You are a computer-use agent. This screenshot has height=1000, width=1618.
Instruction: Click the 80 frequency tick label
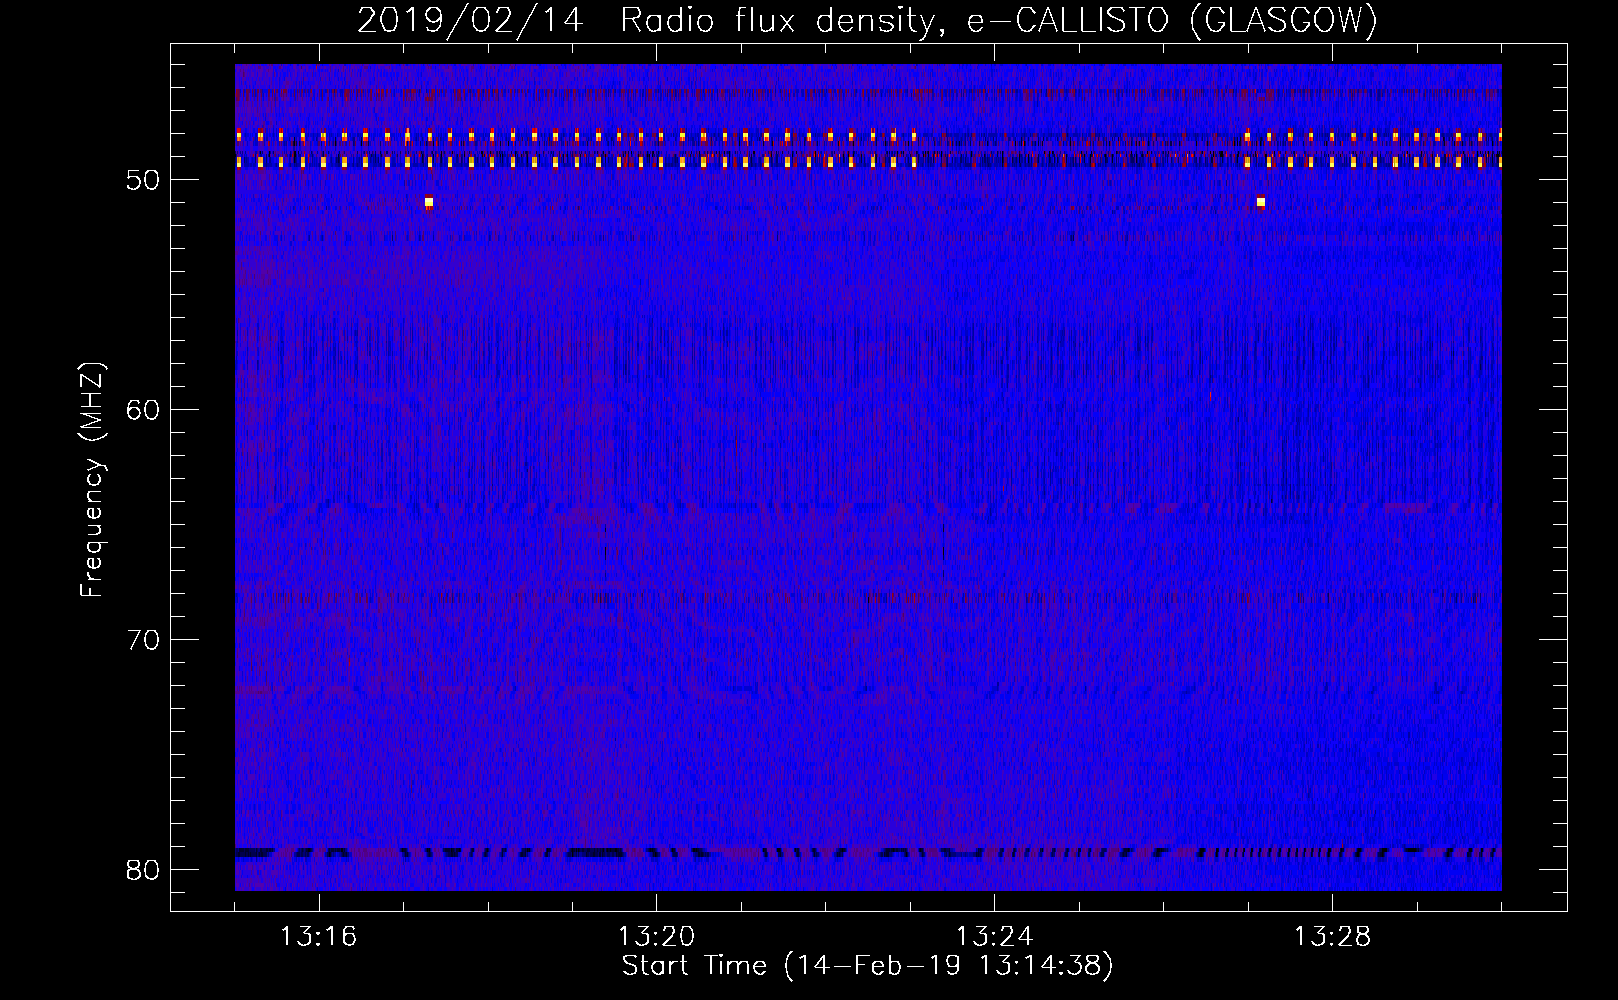(144, 870)
